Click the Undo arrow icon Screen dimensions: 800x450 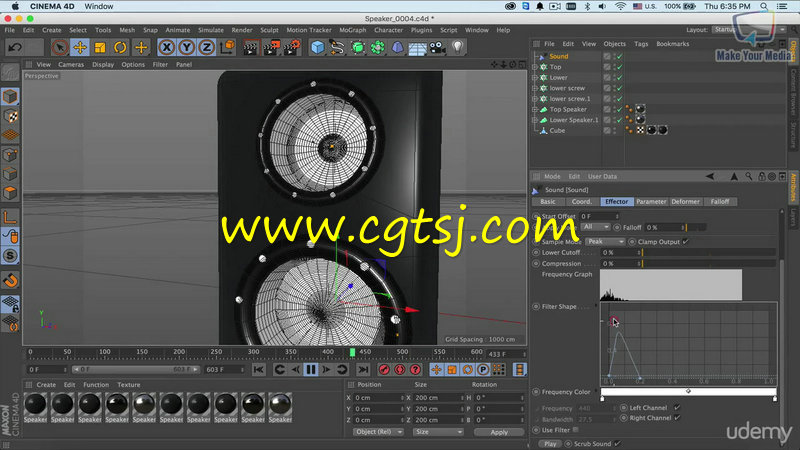click(x=15, y=47)
